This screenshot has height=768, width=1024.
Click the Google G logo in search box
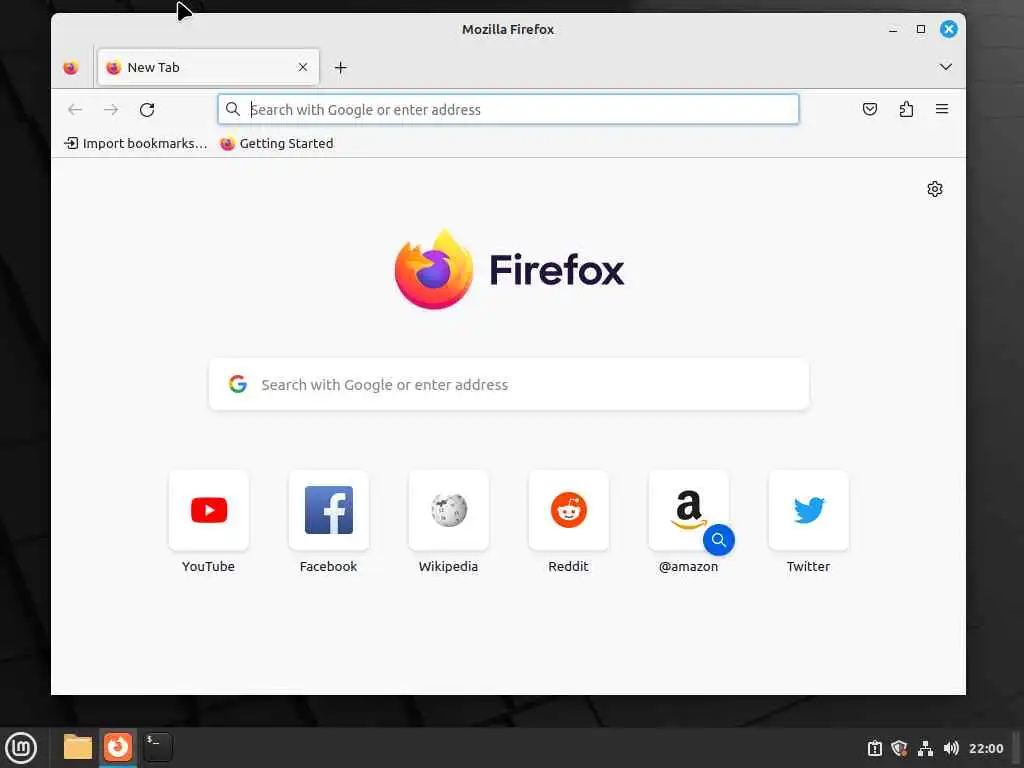pos(238,384)
